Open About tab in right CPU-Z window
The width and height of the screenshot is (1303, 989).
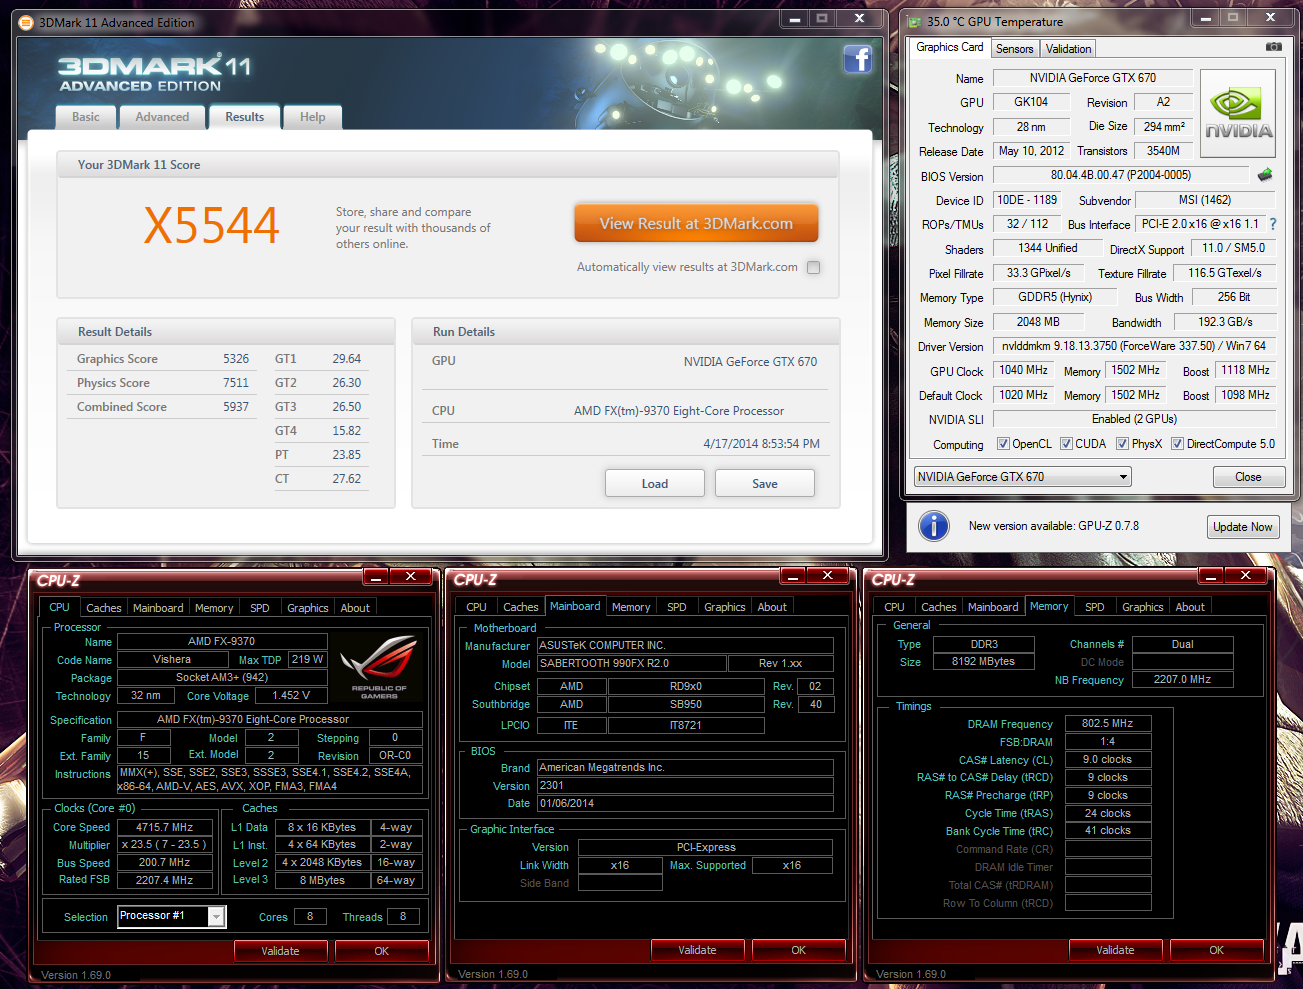click(x=1190, y=607)
